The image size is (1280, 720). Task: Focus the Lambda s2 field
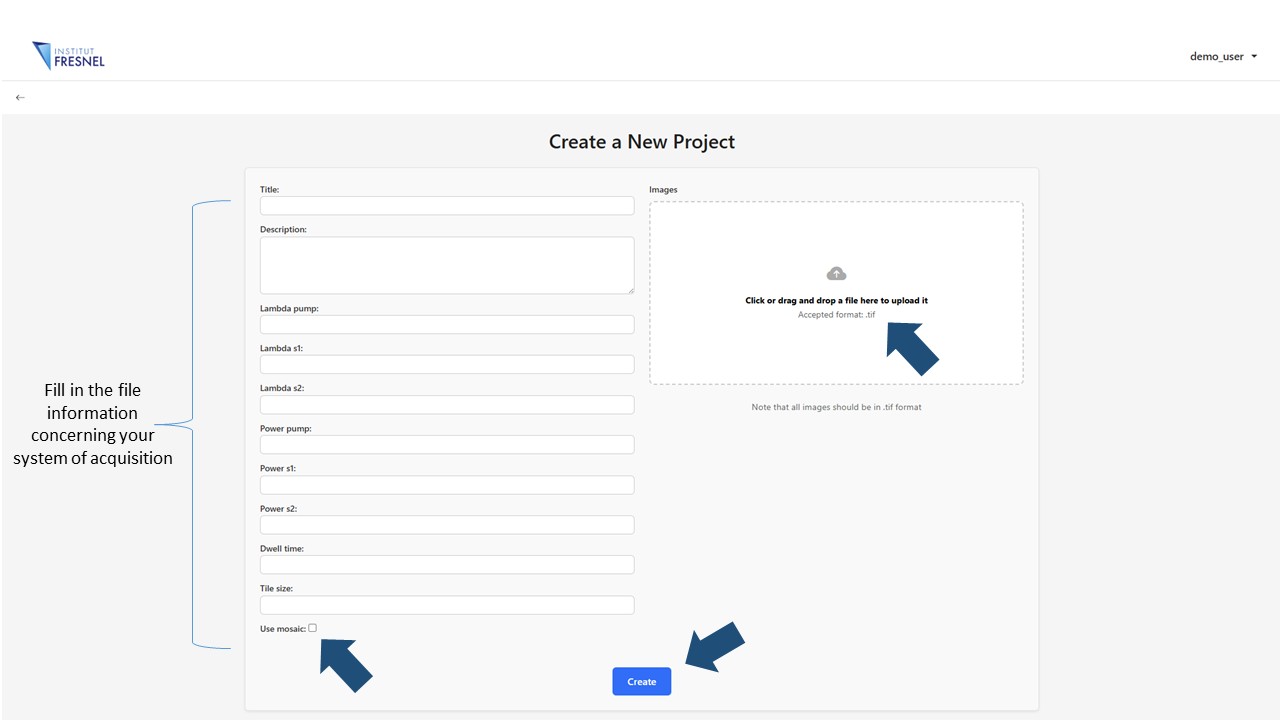[447, 404]
